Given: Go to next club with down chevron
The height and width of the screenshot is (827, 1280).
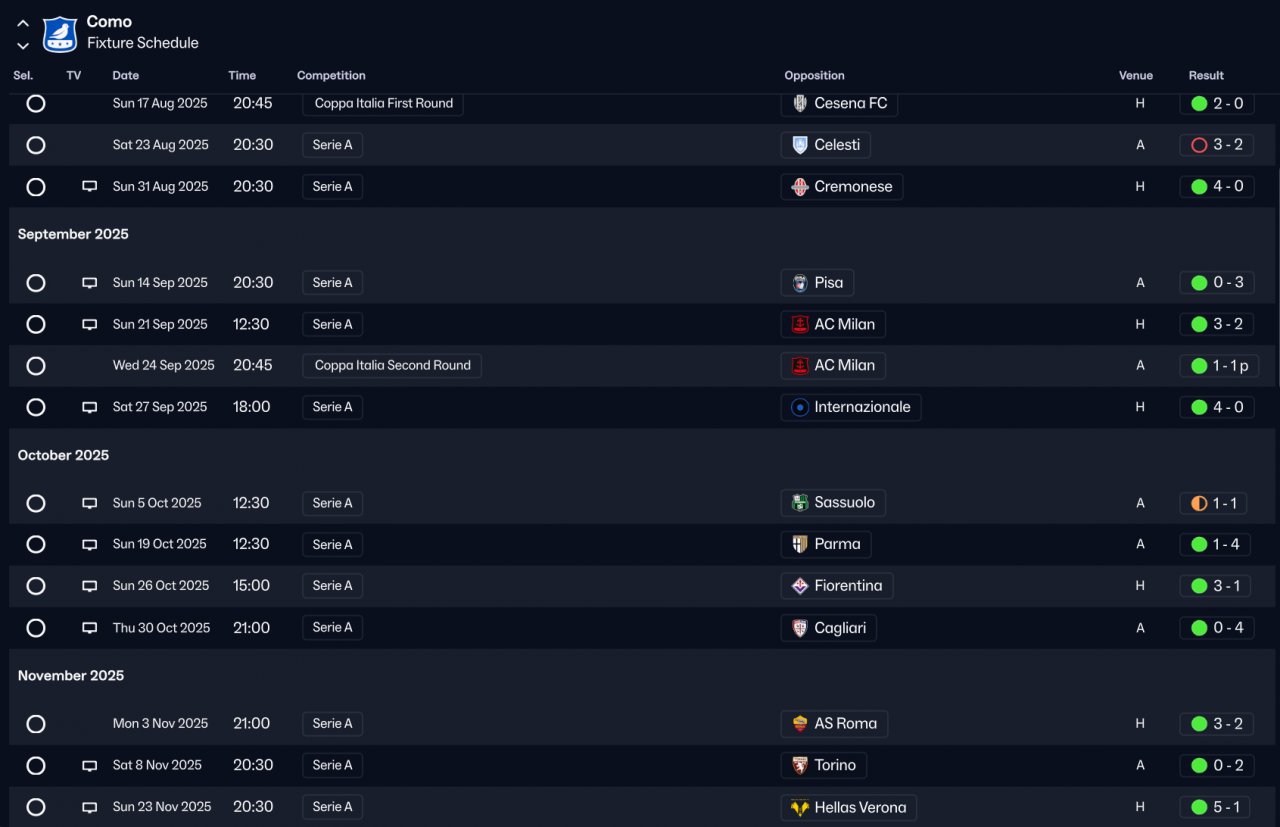Looking at the screenshot, I should point(23,45).
